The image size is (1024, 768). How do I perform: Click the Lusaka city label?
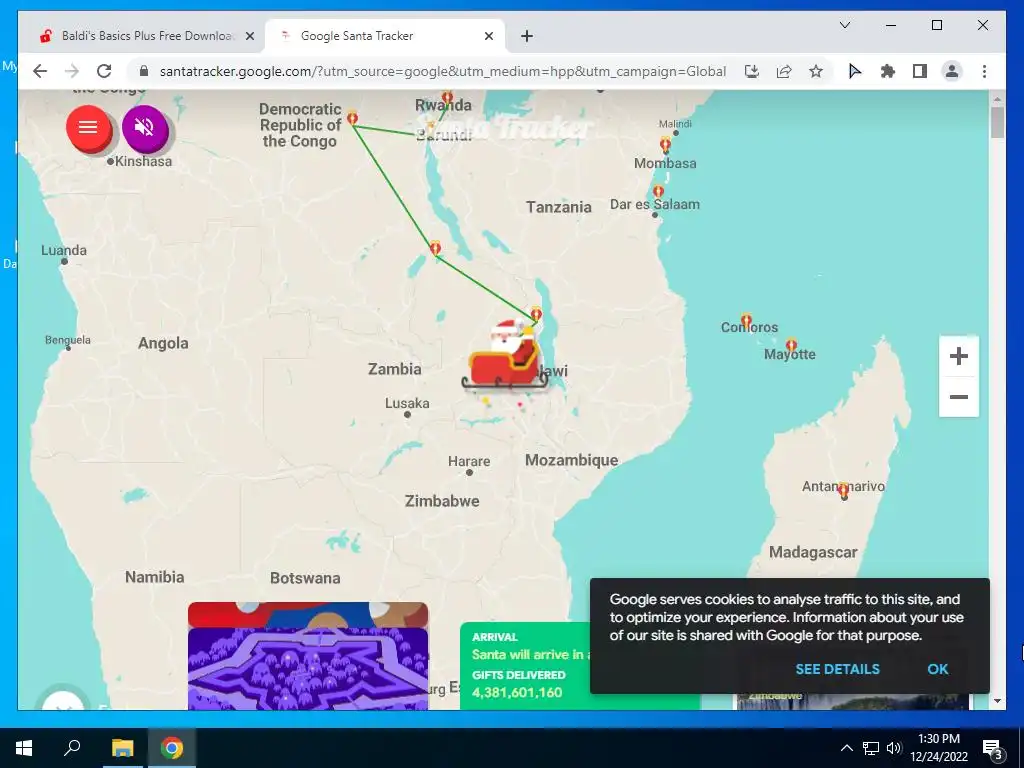[407, 403]
